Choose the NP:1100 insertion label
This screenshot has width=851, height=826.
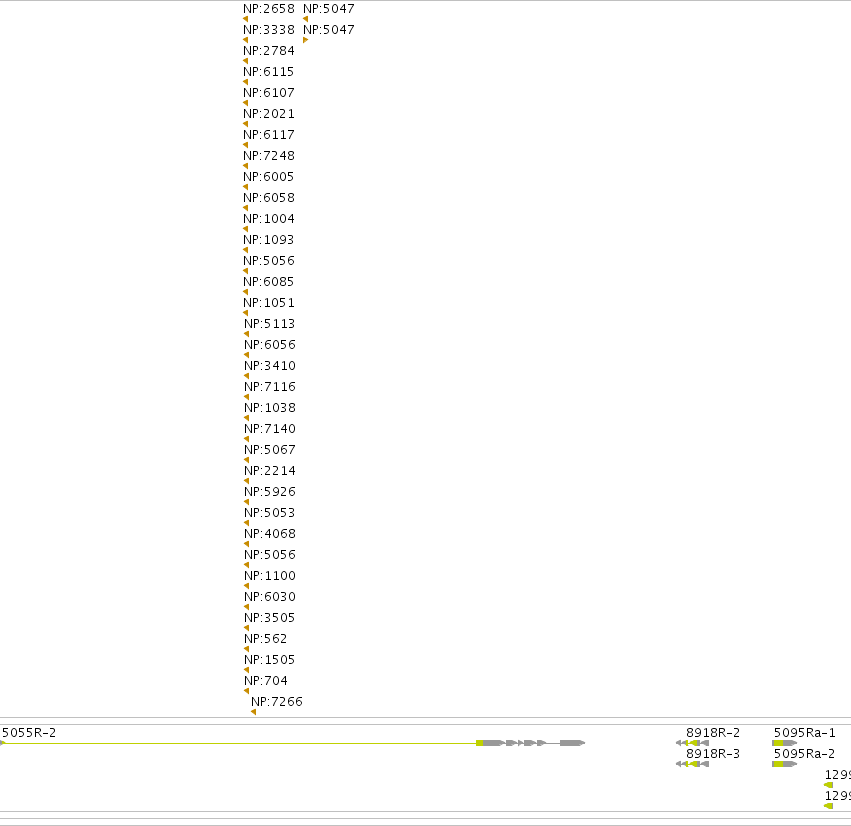270,576
